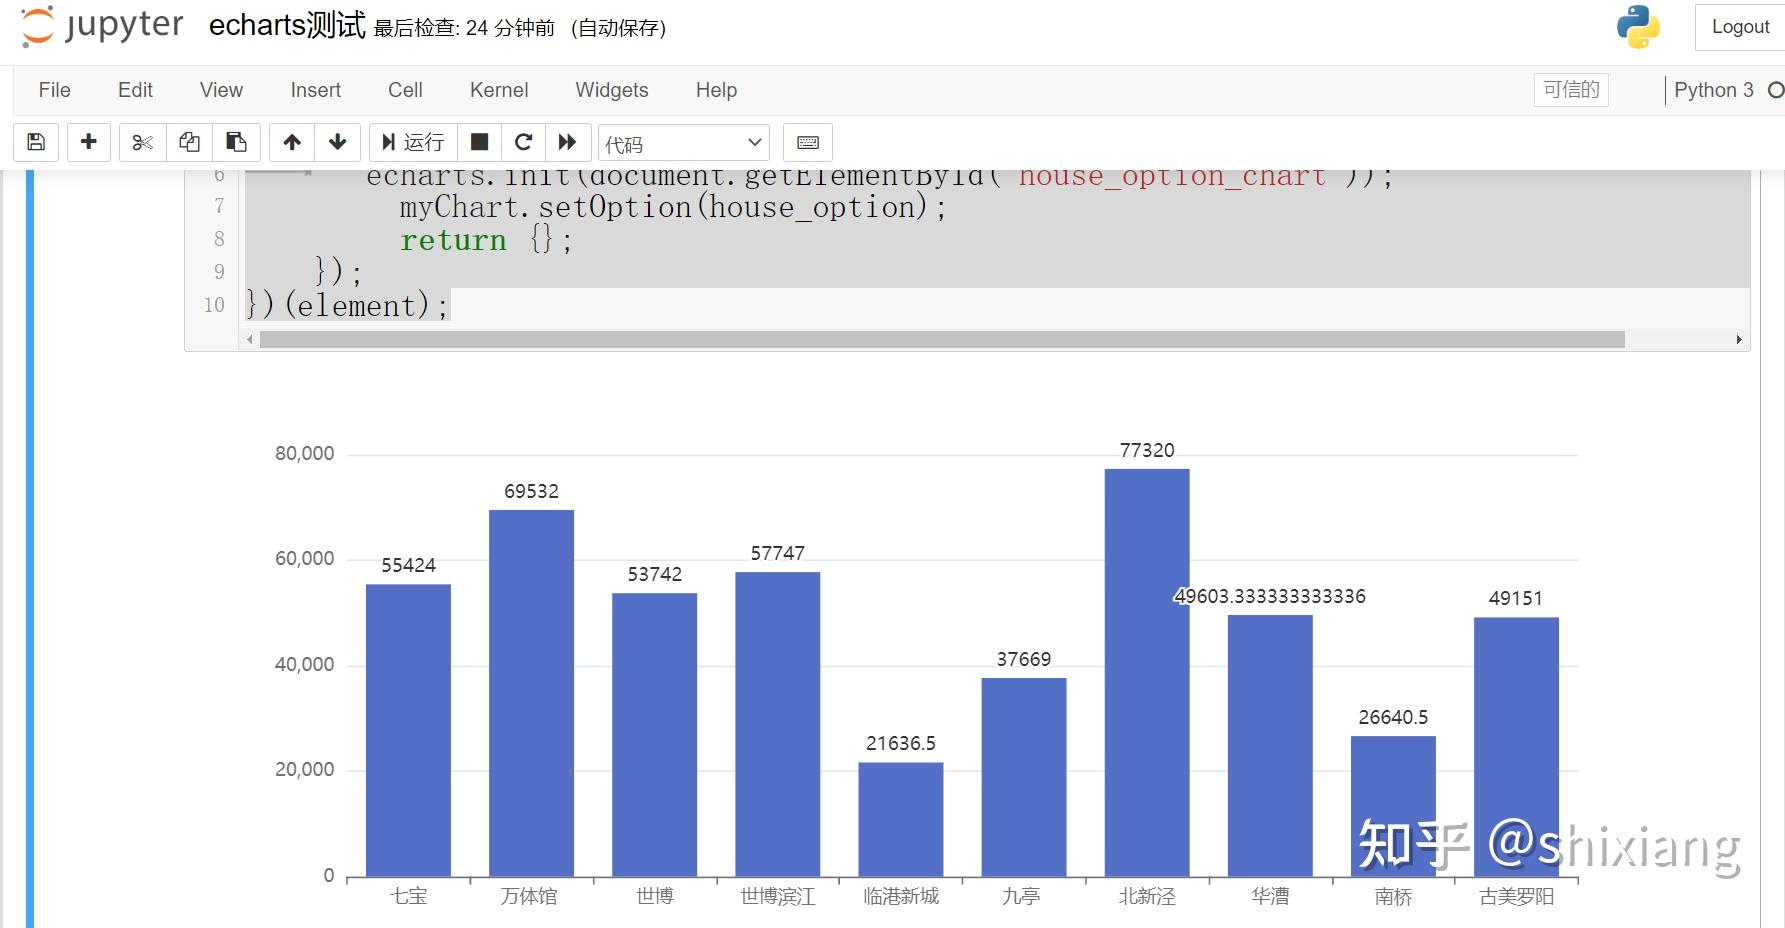Click the 40,000 y-axis label

[x=305, y=665]
